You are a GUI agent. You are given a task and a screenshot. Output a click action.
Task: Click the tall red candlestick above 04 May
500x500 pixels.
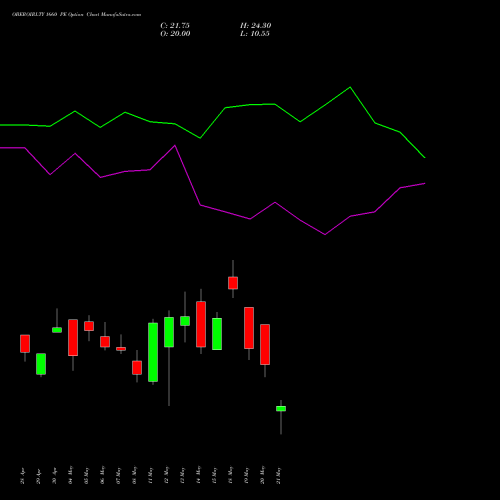pos(73,337)
